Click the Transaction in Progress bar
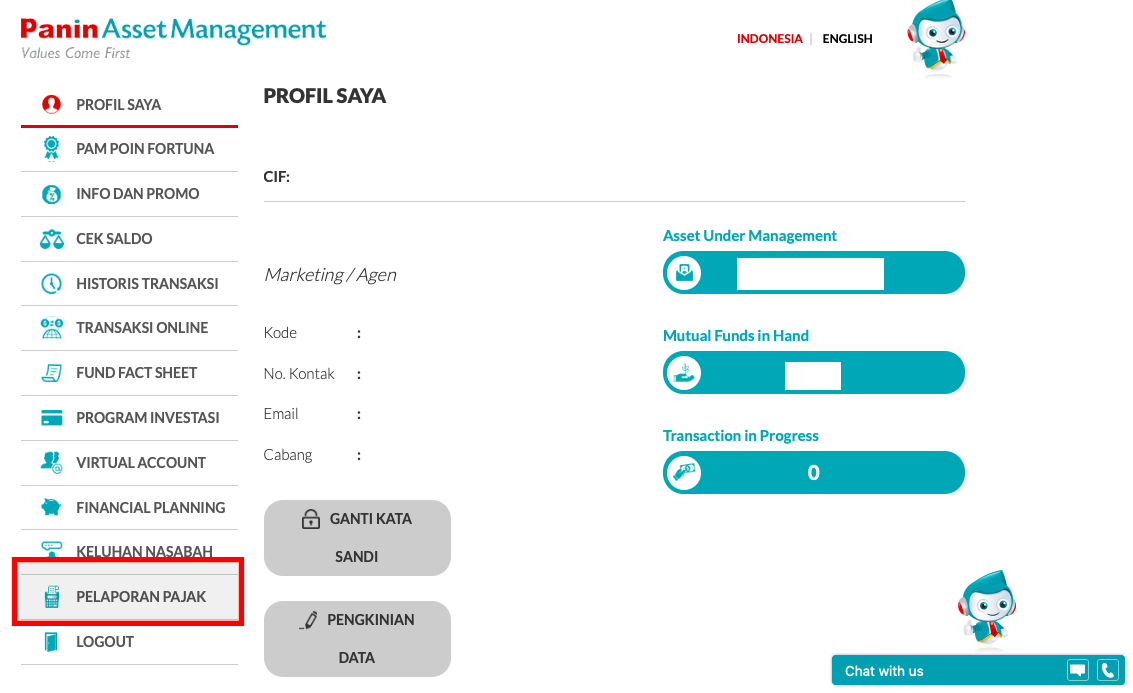Viewport: 1133px width, 693px height. pyautogui.click(x=813, y=473)
